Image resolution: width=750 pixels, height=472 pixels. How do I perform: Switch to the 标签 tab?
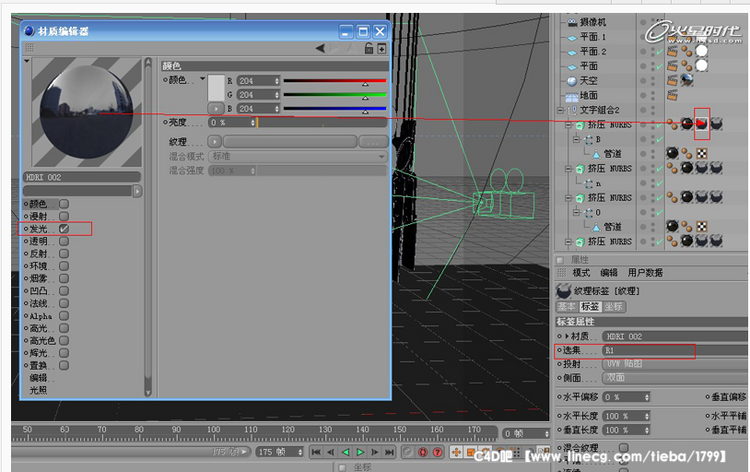tap(590, 307)
